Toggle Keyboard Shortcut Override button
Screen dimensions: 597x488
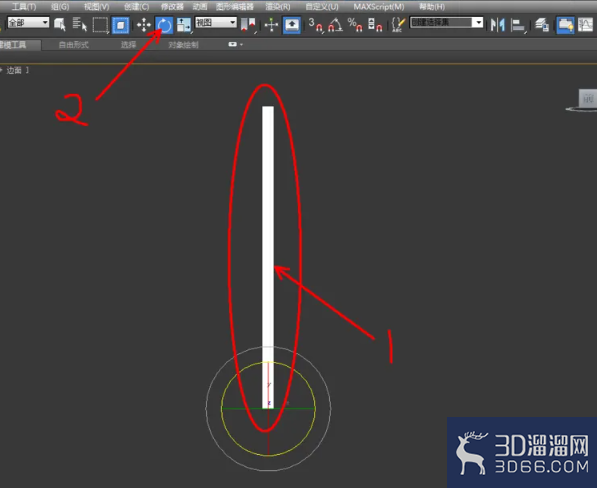(292, 25)
